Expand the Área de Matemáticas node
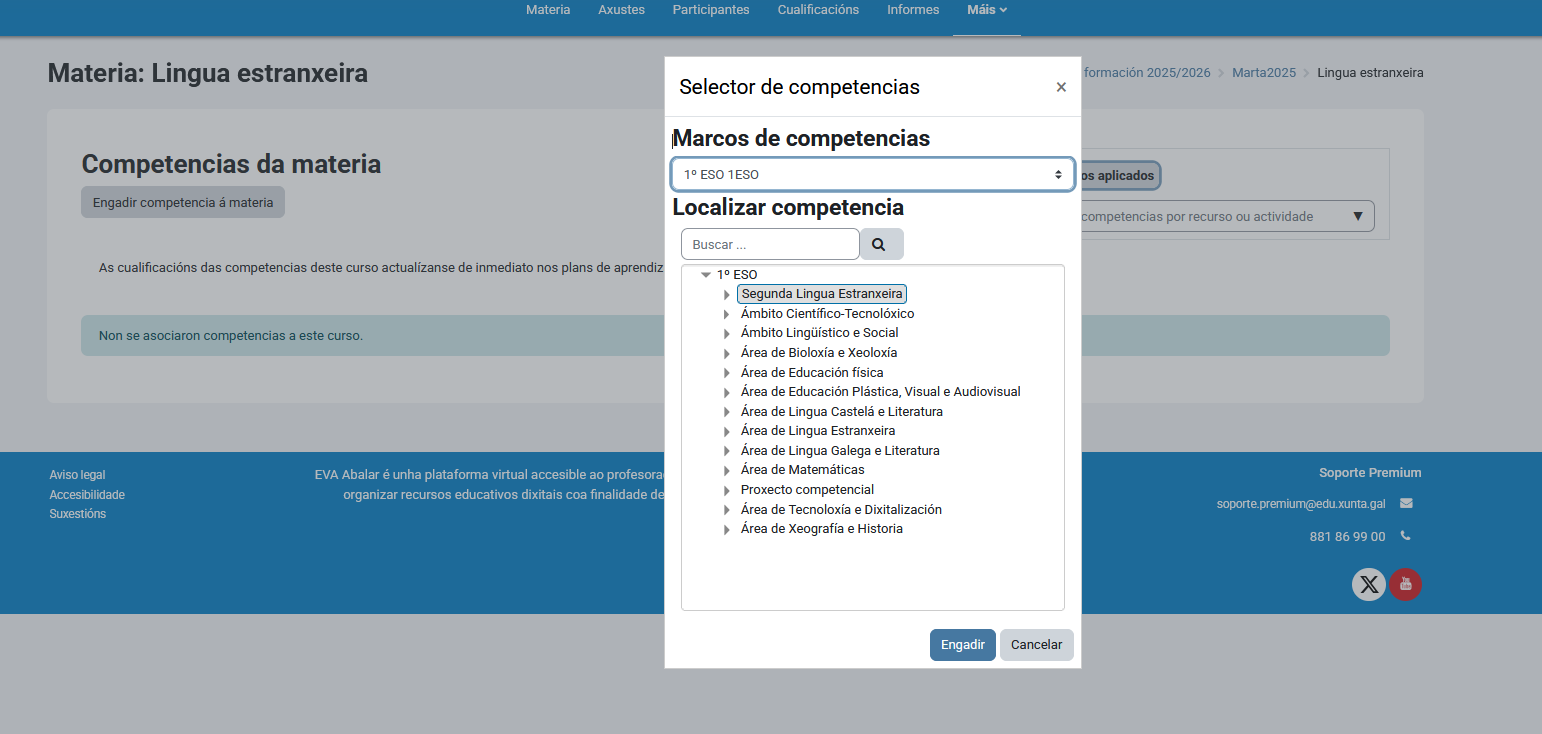 (x=727, y=471)
